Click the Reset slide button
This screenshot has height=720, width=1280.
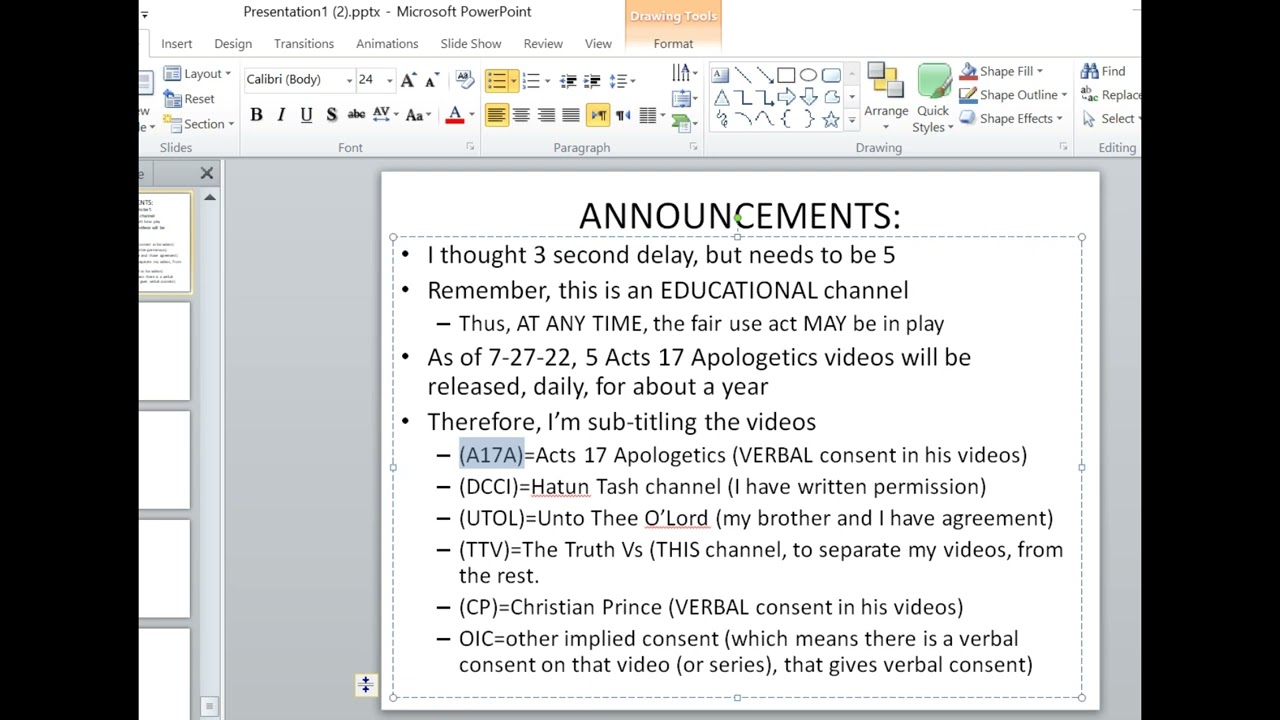click(190, 99)
